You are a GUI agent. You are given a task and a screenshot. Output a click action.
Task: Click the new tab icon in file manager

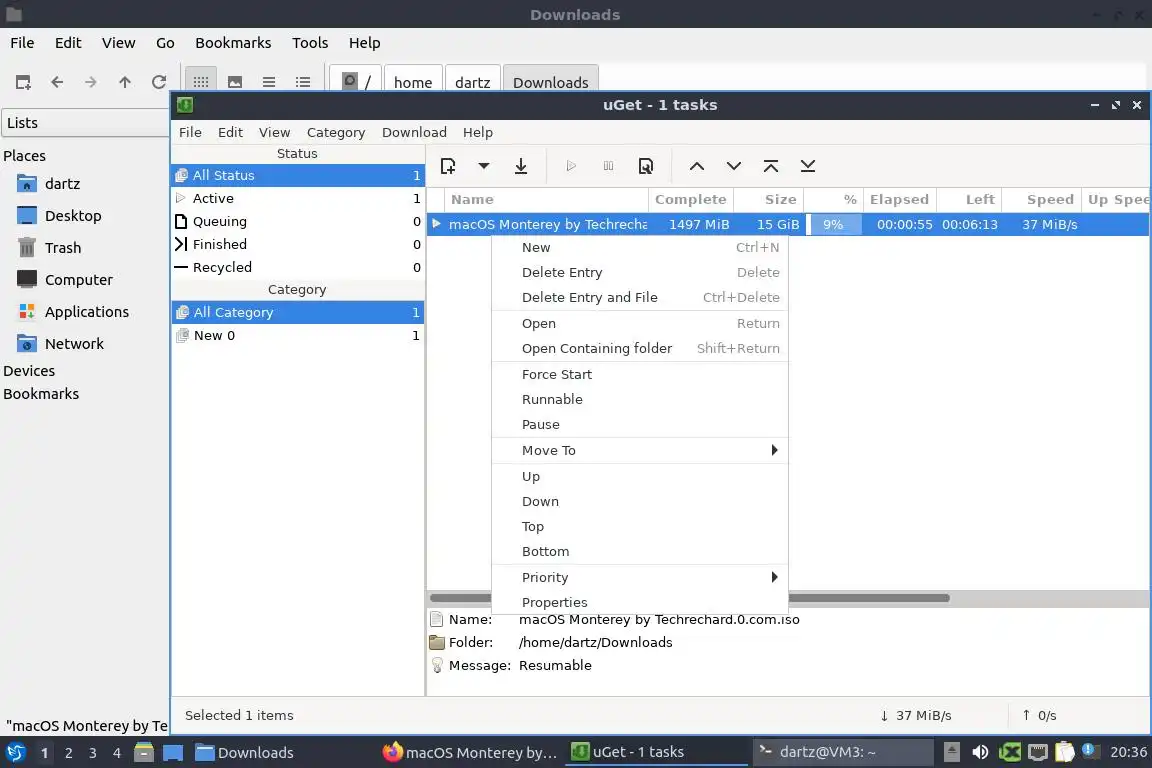(x=23, y=82)
